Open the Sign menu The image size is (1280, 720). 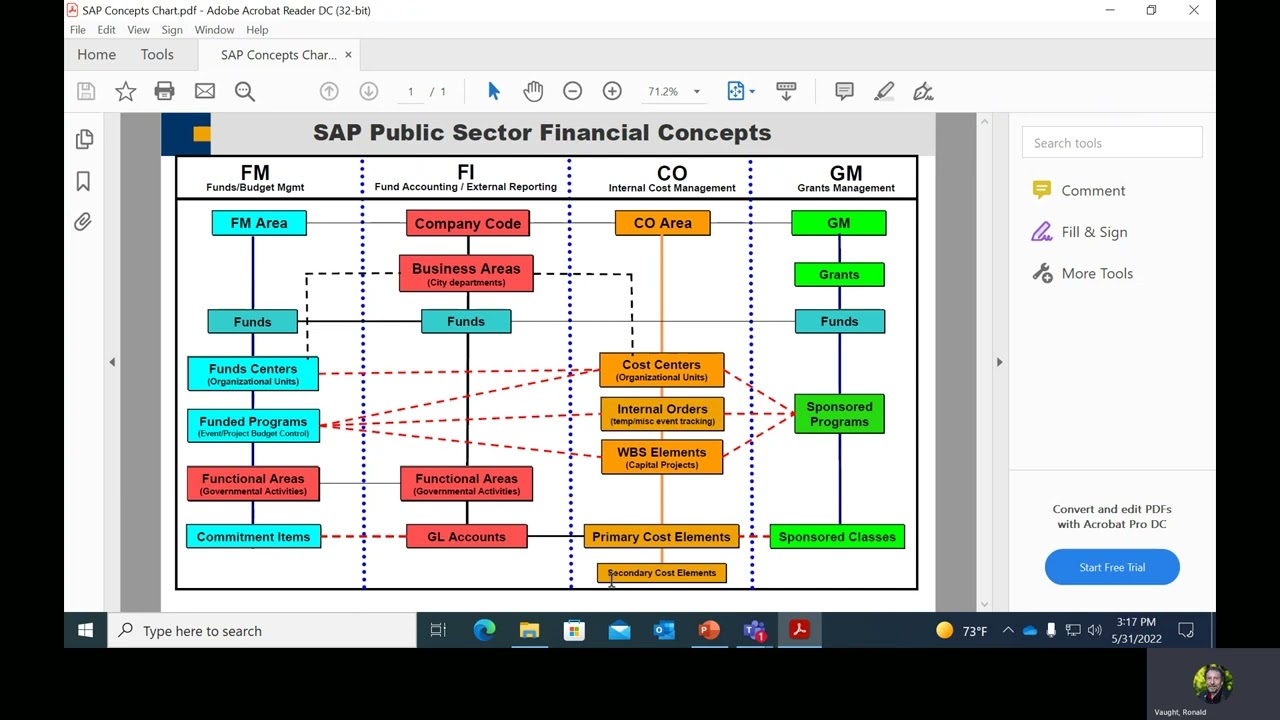172,30
